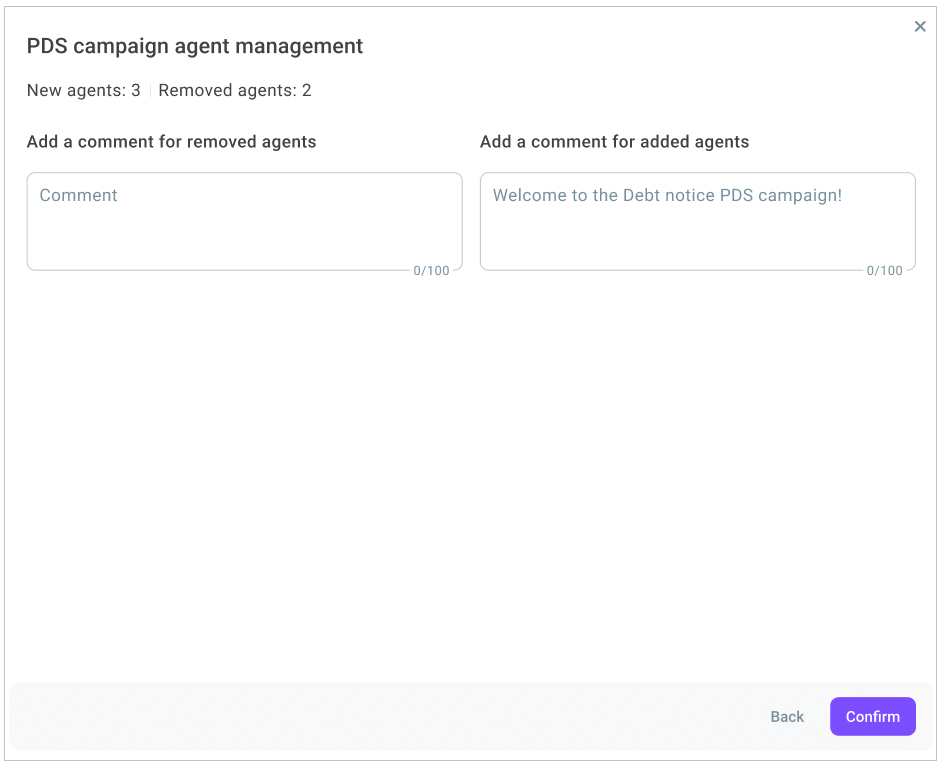
Task: Click the 0/100 counter under removed agents comment
Action: tap(431, 270)
